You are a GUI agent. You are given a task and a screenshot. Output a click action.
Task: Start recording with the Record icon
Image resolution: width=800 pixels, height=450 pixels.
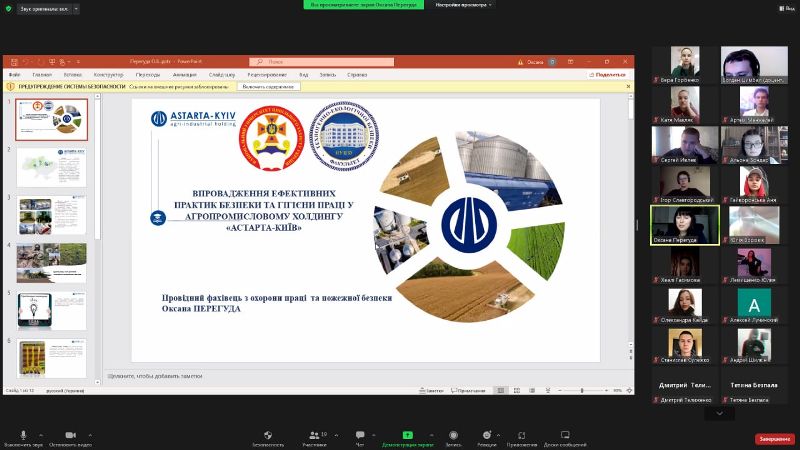(x=453, y=435)
